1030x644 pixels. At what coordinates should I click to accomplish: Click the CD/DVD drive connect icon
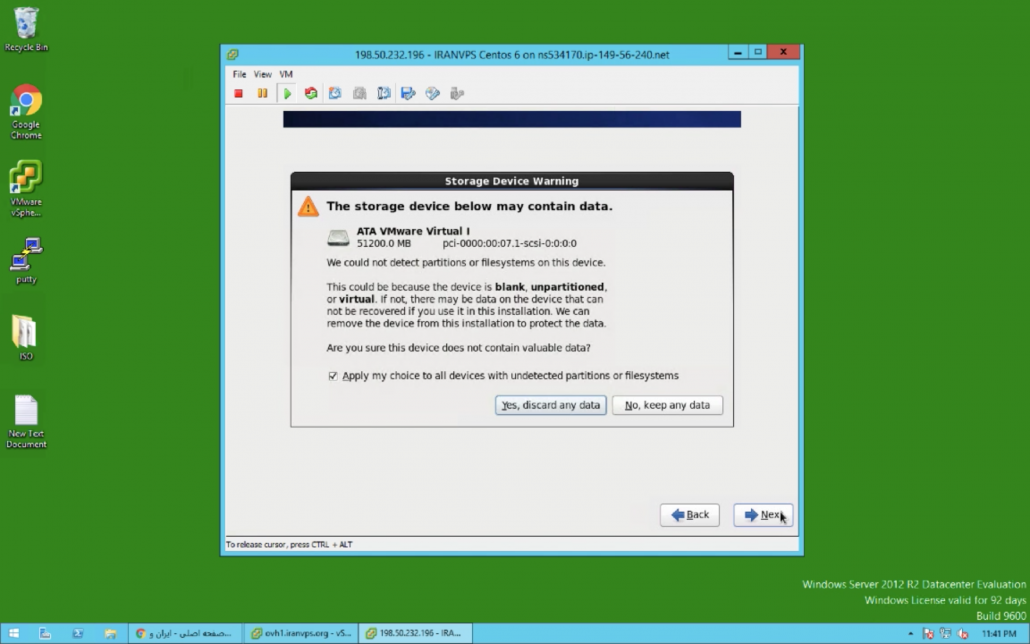432,93
